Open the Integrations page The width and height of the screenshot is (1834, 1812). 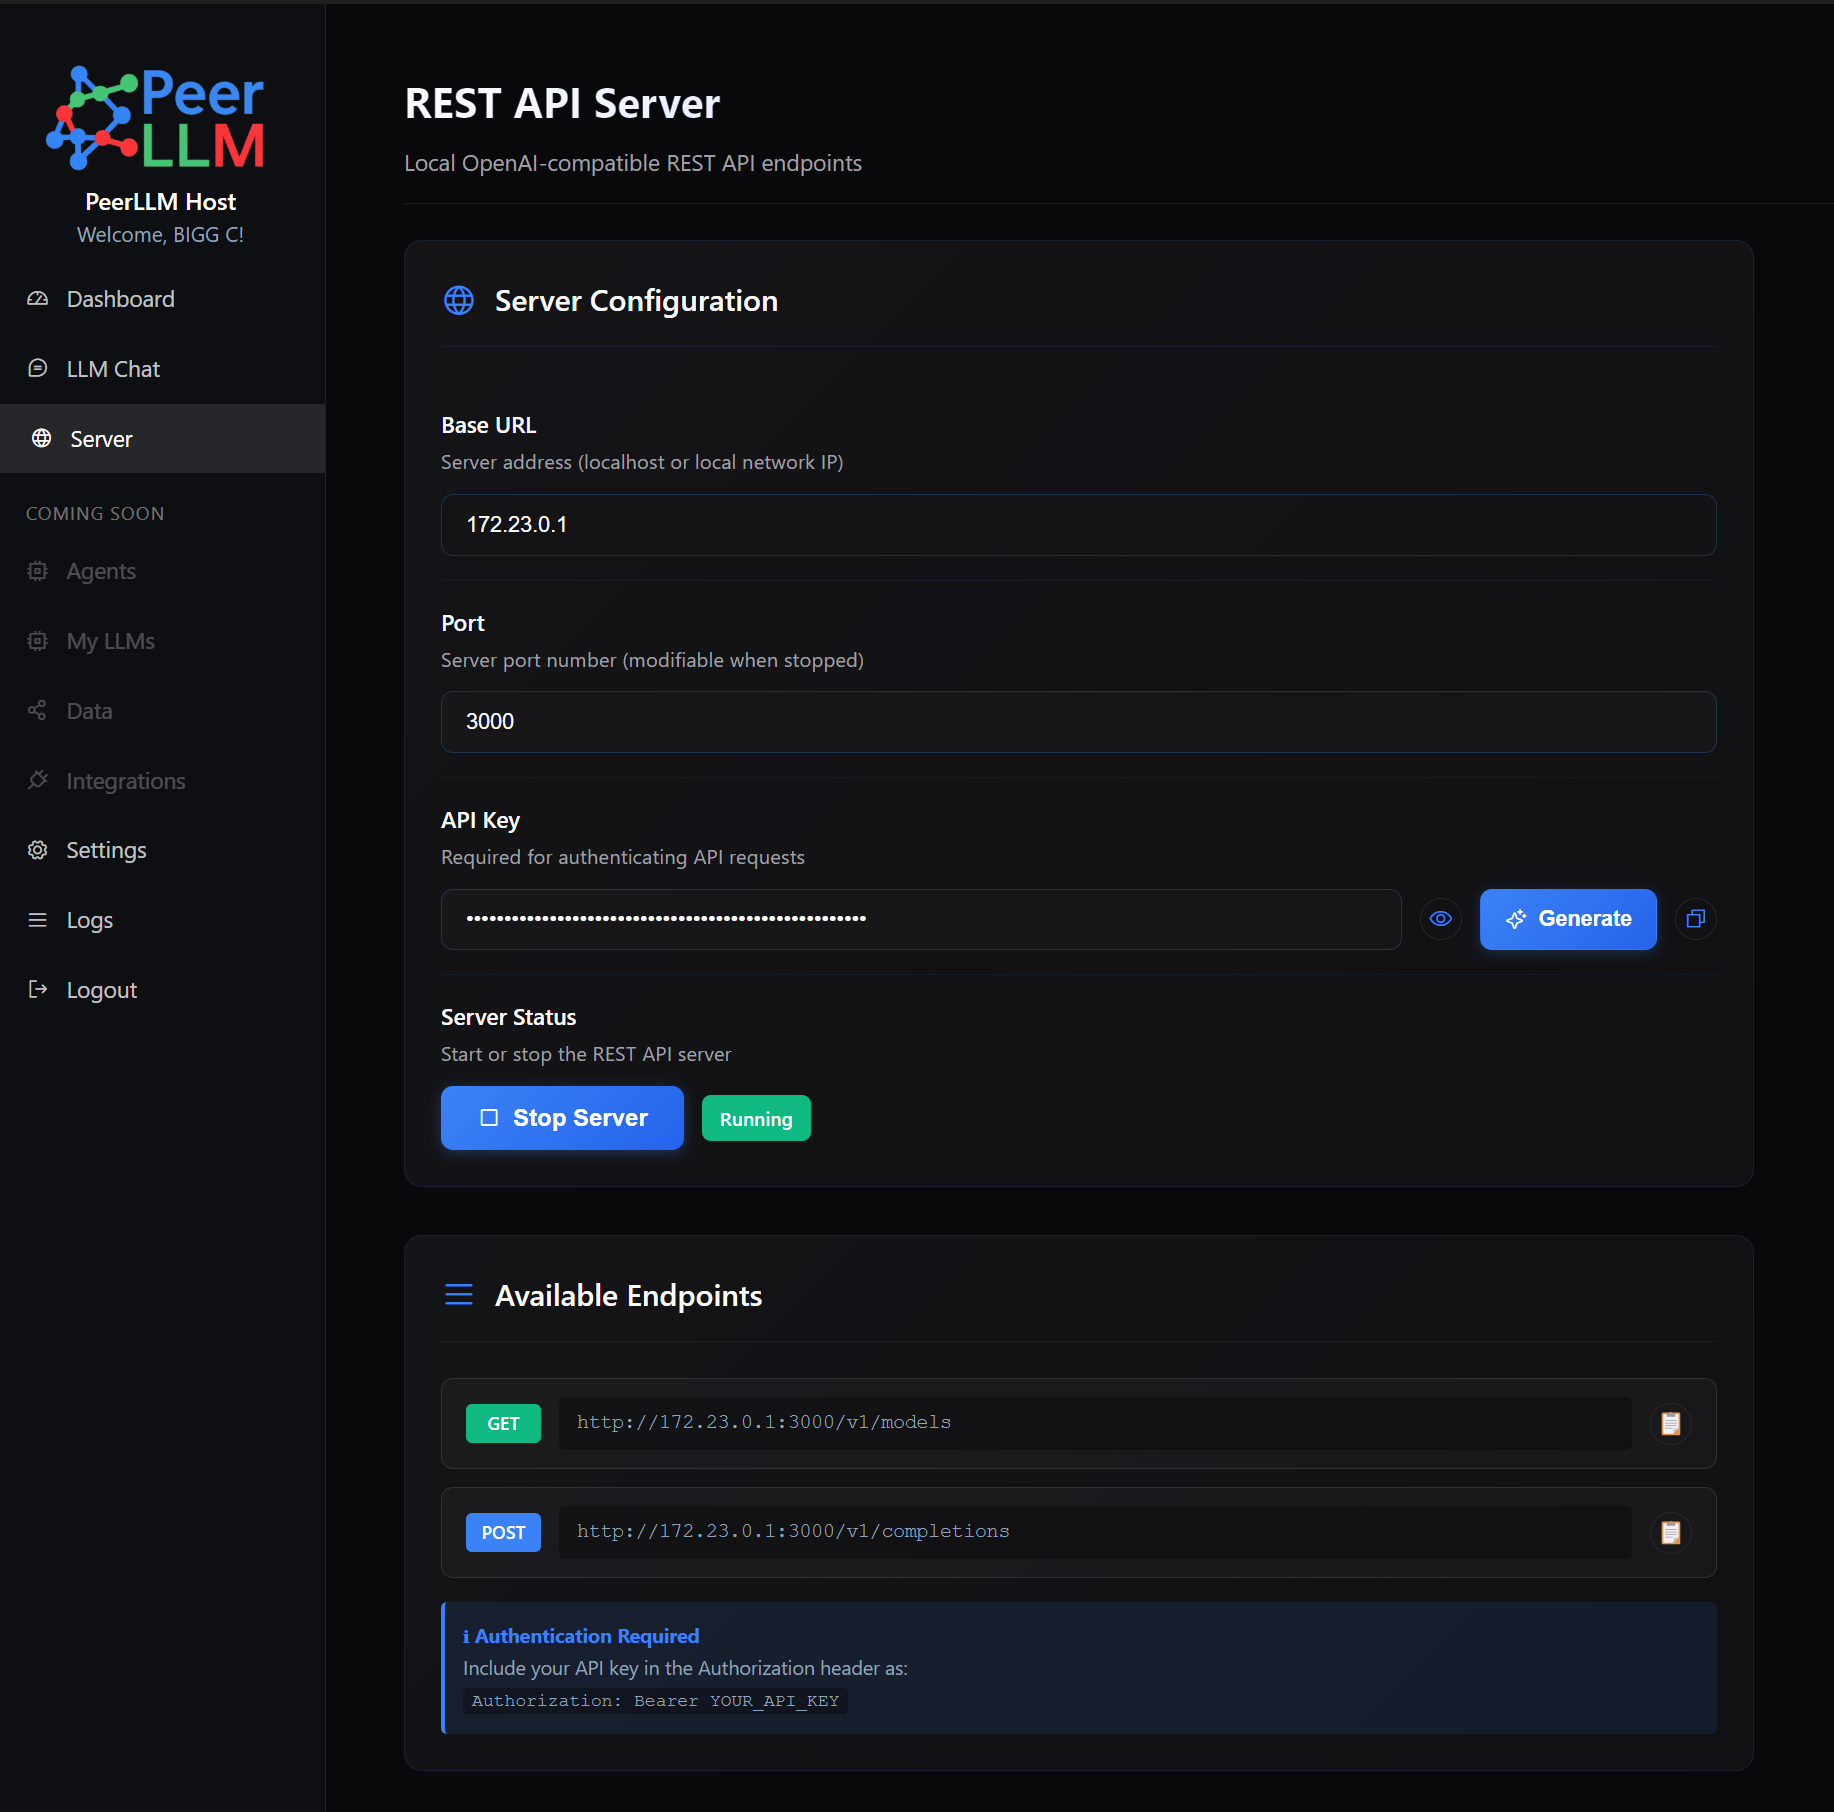125,781
